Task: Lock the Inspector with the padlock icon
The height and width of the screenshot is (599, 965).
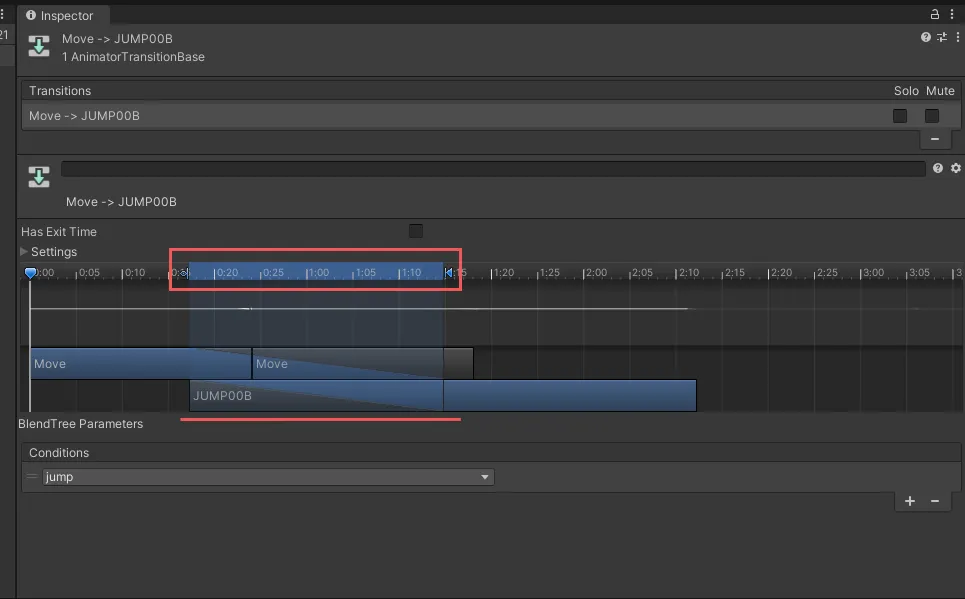Action: [935, 15]
